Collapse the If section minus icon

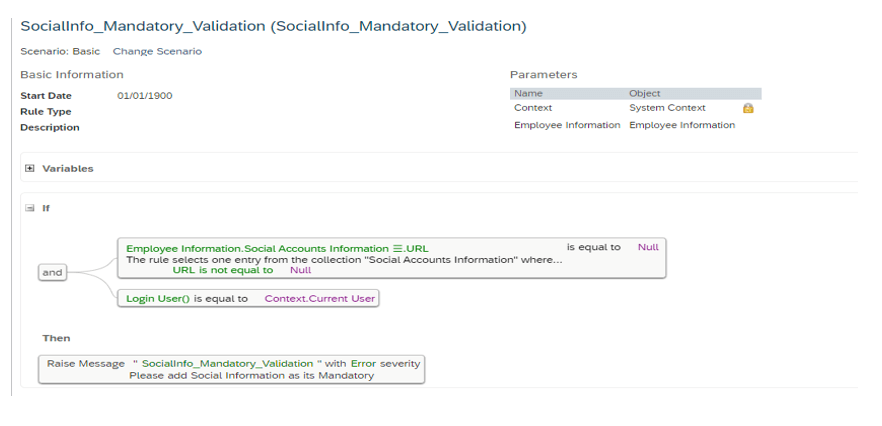tap(30, 208)
